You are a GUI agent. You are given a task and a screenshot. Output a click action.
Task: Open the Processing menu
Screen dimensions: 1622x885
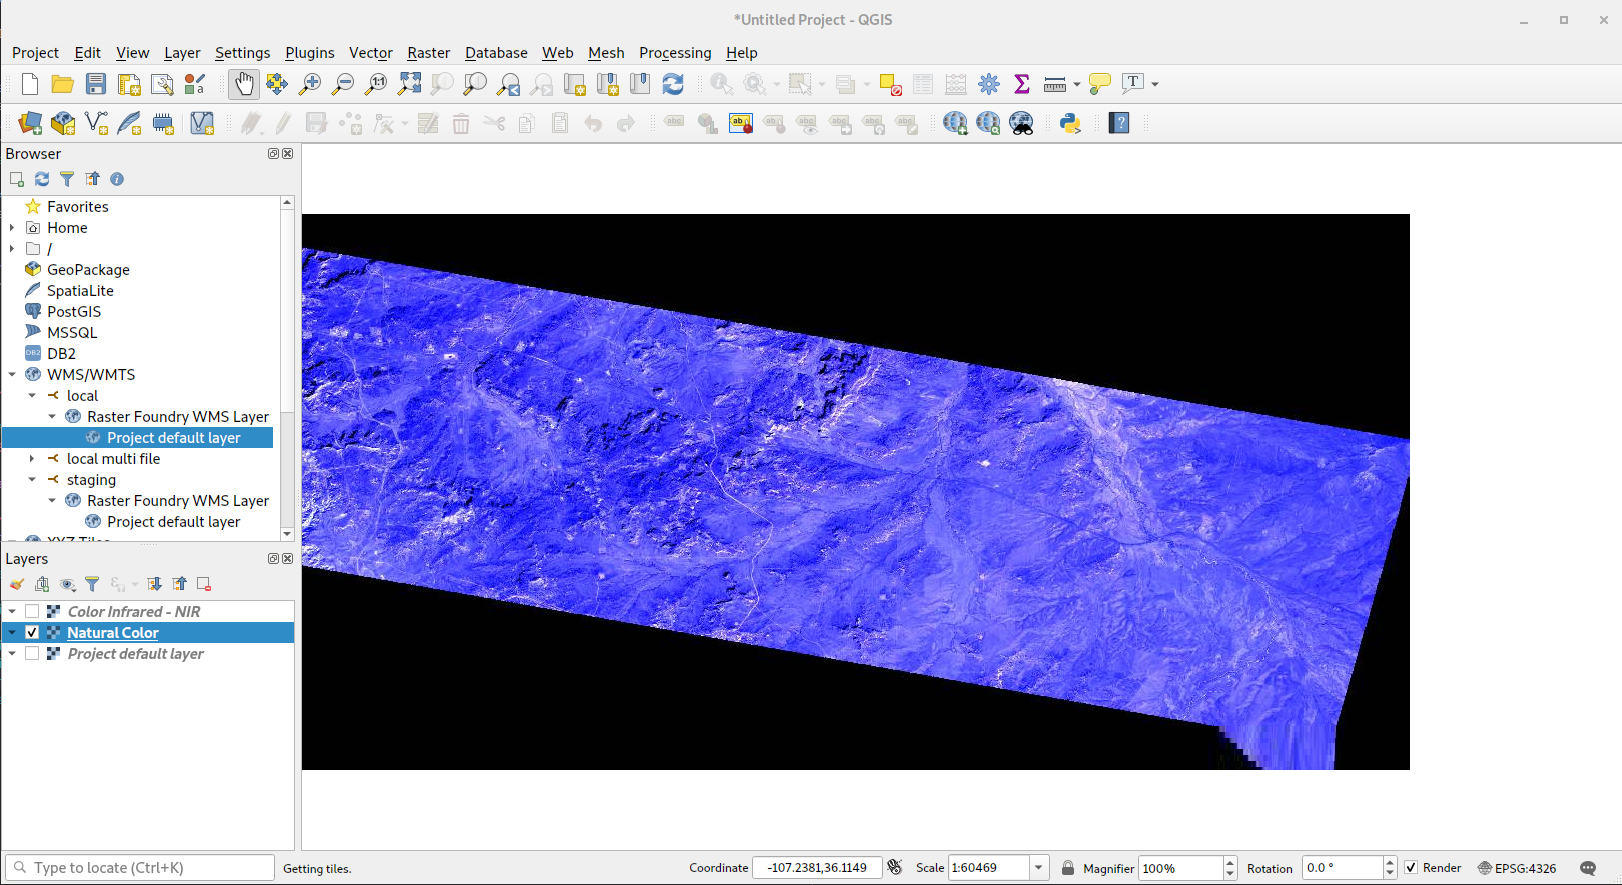[x=675, y=53]
